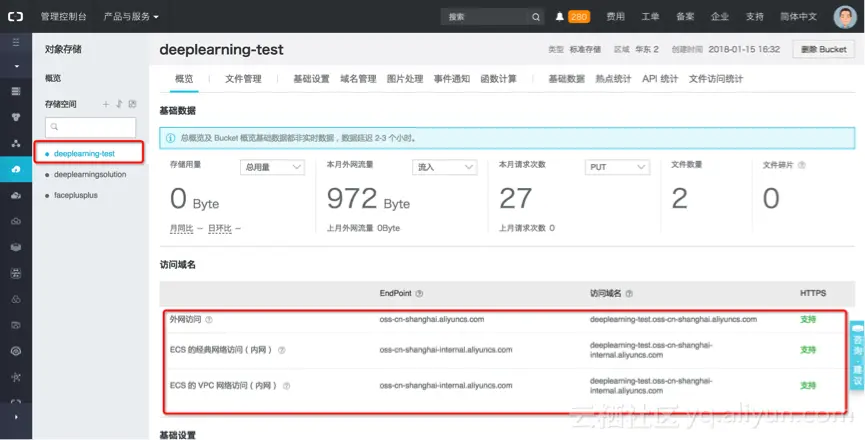Screen dimensions: 865x440
Task: Click help icon beside ECS 的经典网络访问
Action: click(281, 350)
